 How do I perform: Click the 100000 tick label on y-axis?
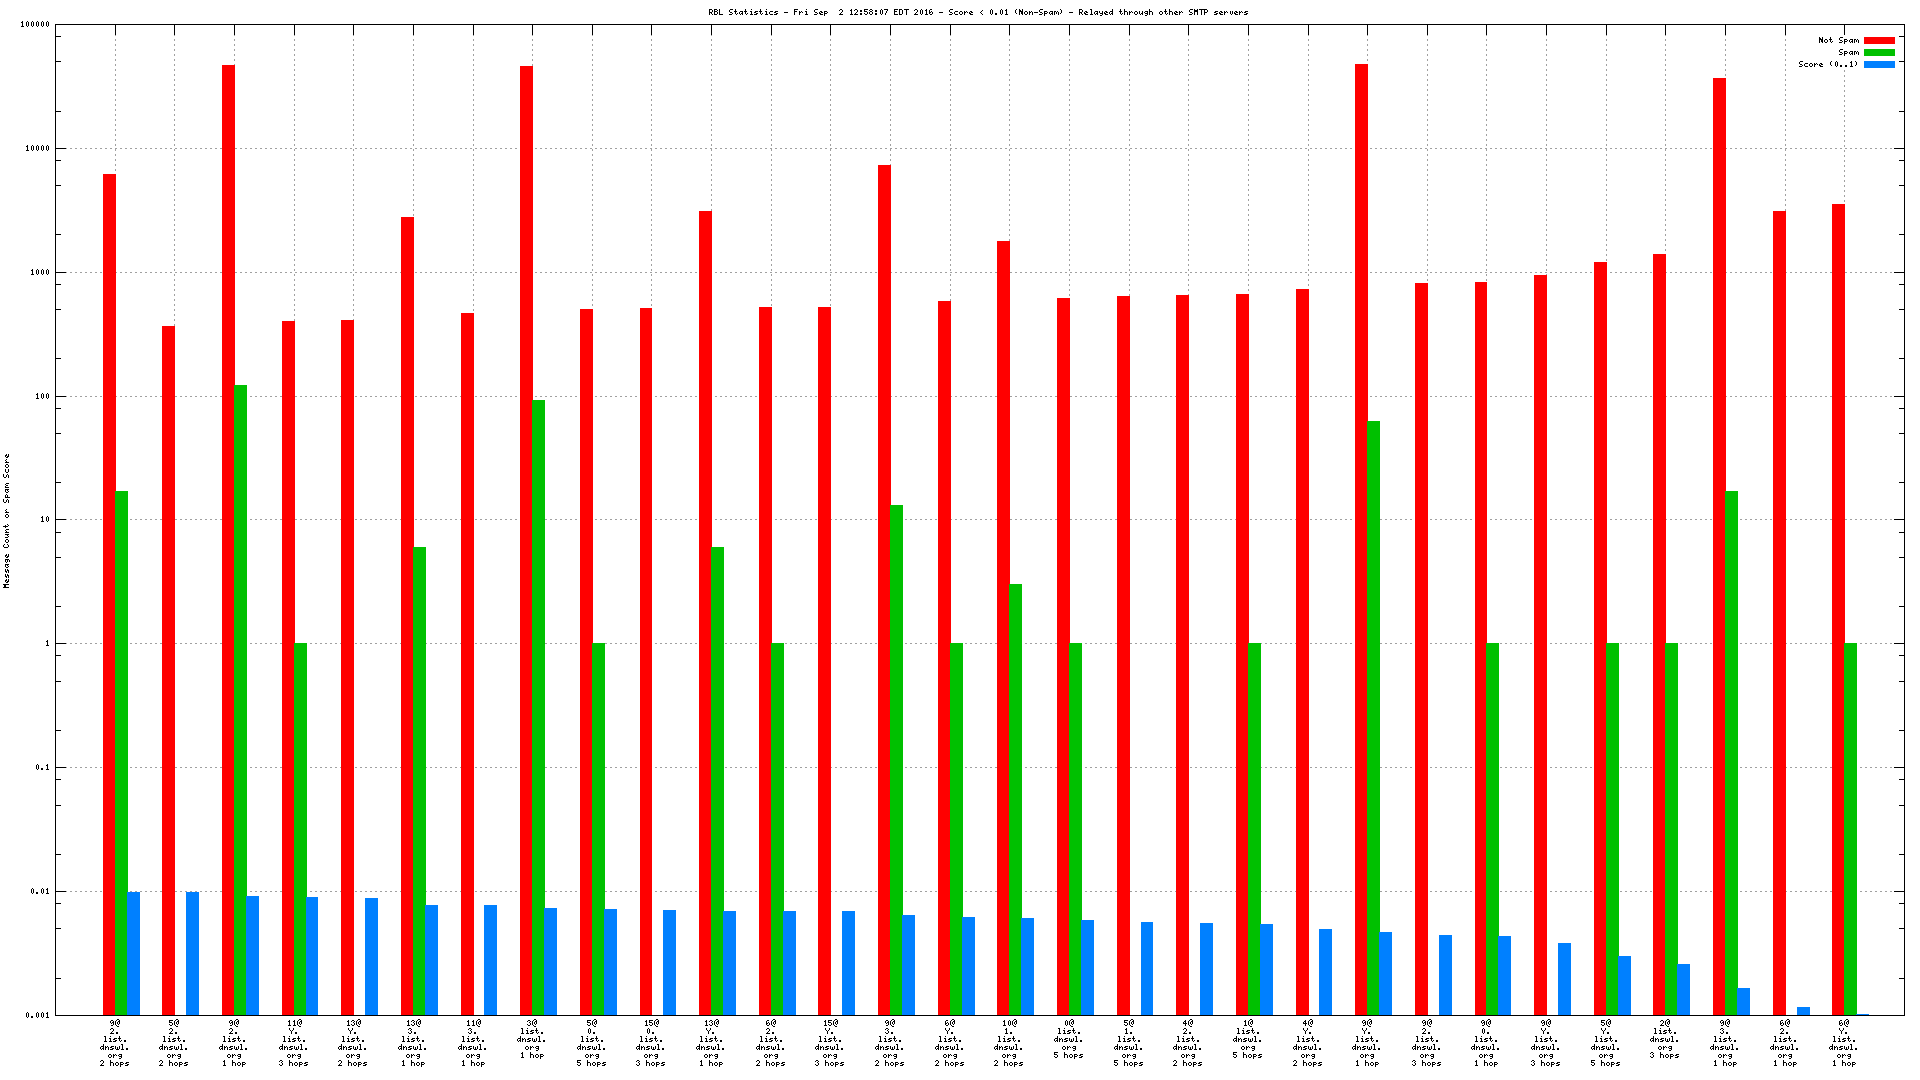click(35, 25)
